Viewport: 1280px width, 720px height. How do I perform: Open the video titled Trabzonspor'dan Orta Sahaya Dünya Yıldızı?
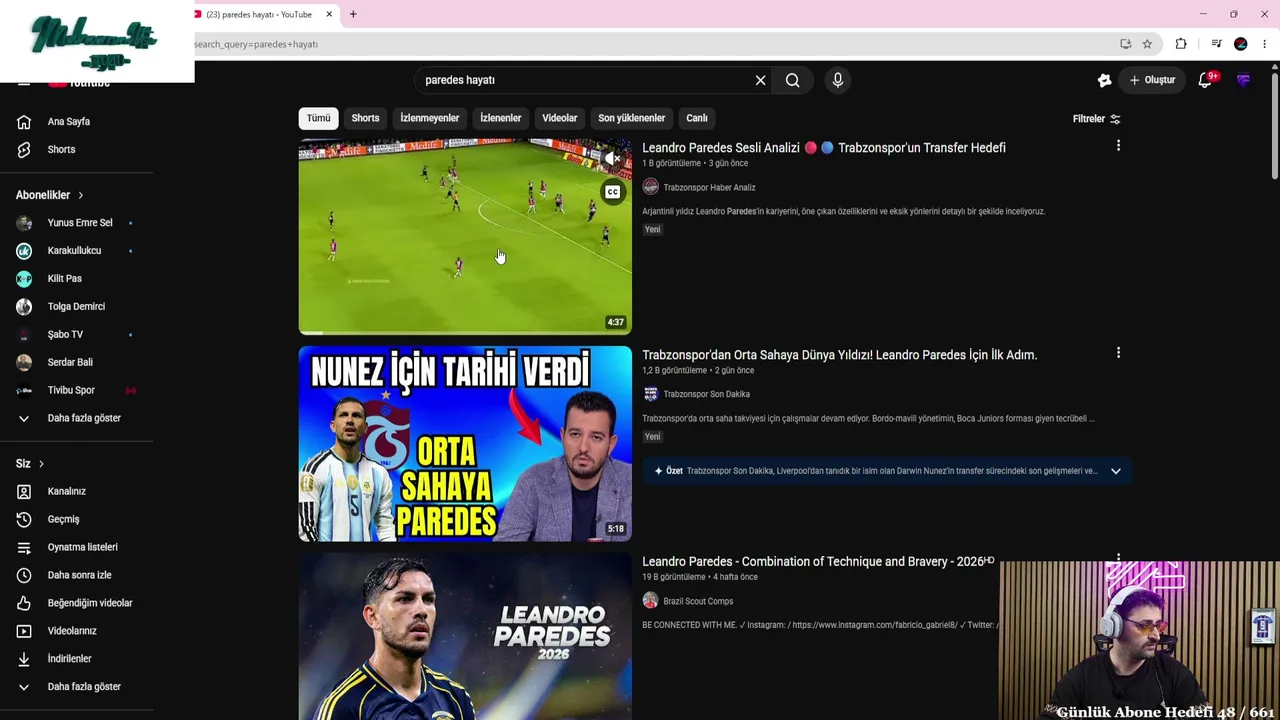click(x=840, y=355)
